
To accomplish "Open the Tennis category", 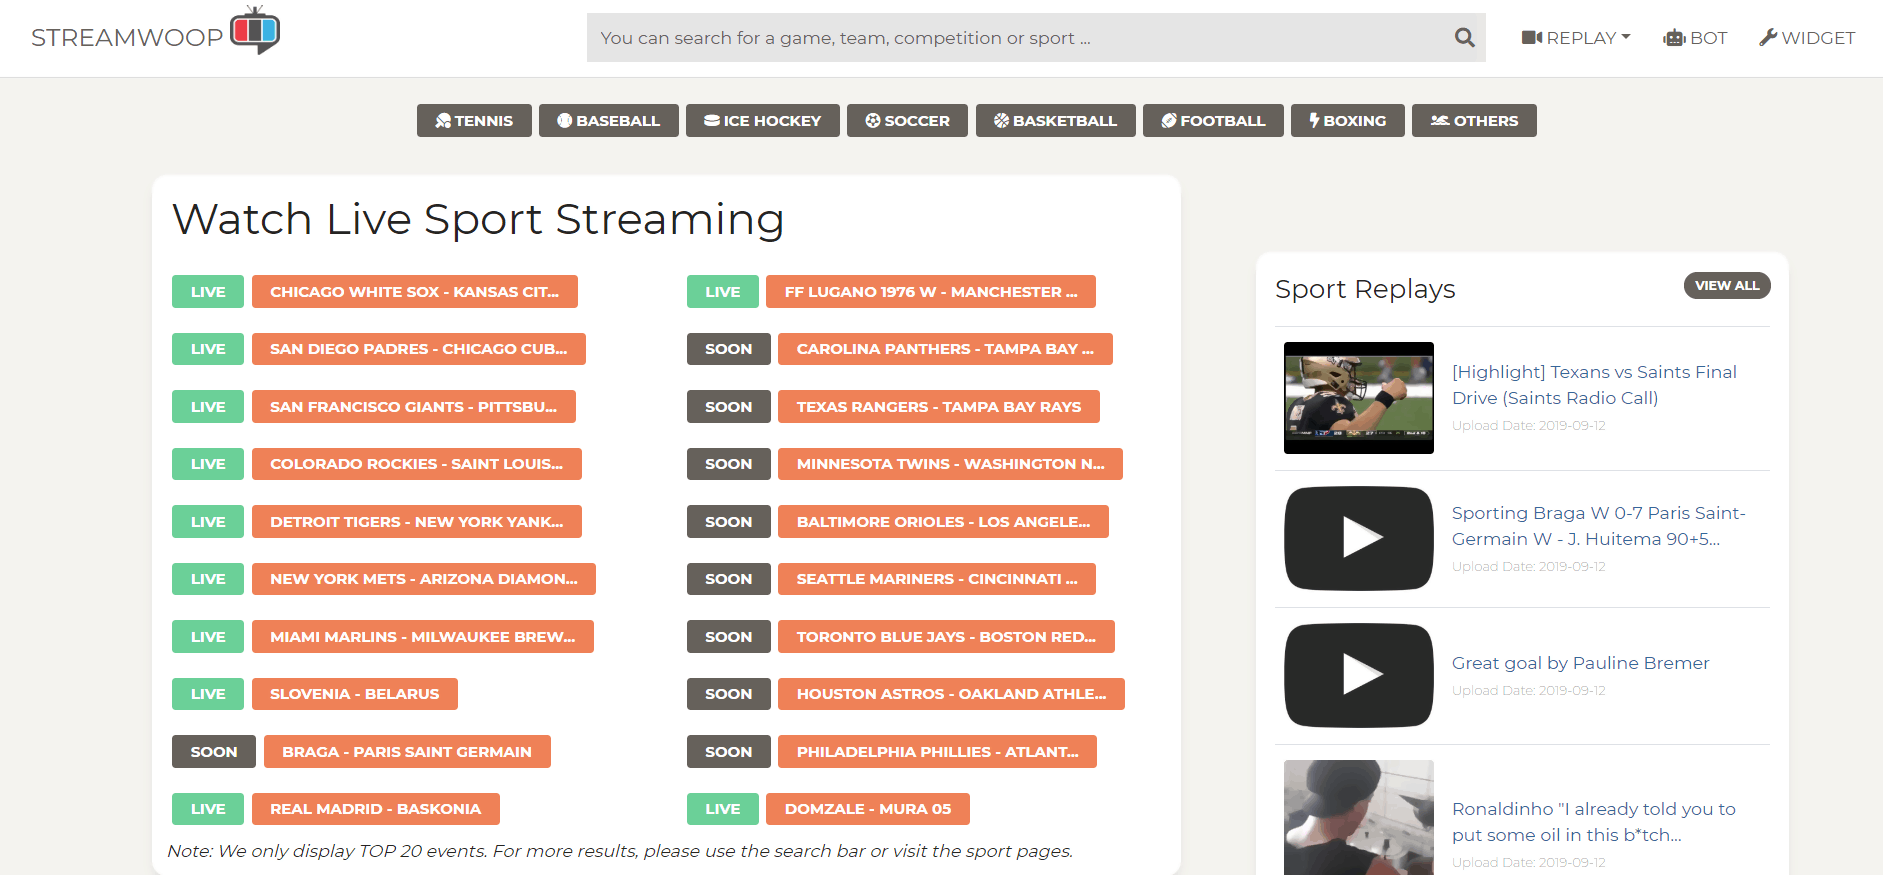I will coord(474,121).
